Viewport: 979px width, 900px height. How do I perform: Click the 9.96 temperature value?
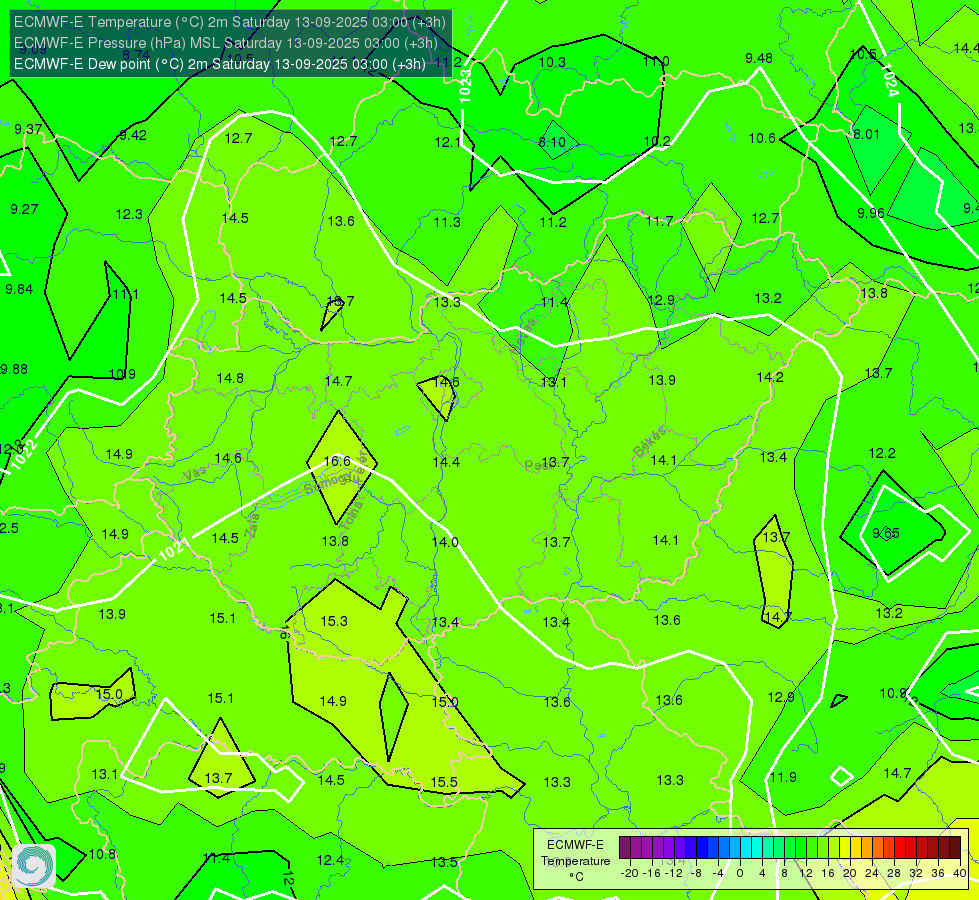[871, 213]
